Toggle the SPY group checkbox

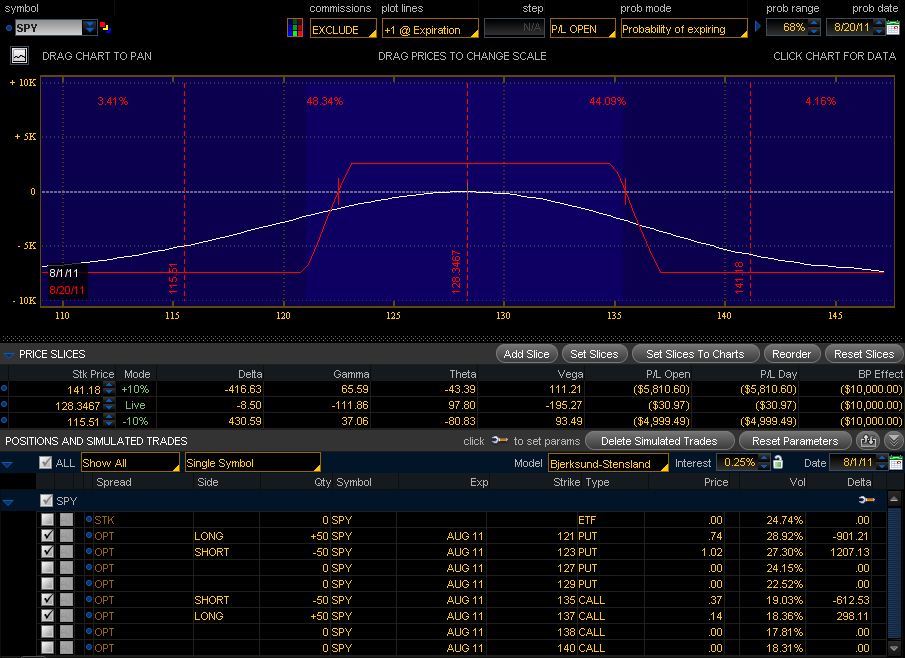(x=47, y=500)
